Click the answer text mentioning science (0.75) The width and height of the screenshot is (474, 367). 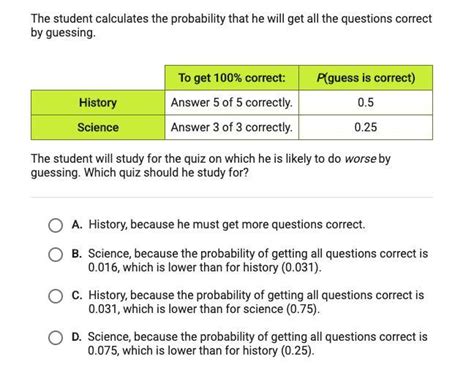(x=256, y=302)
